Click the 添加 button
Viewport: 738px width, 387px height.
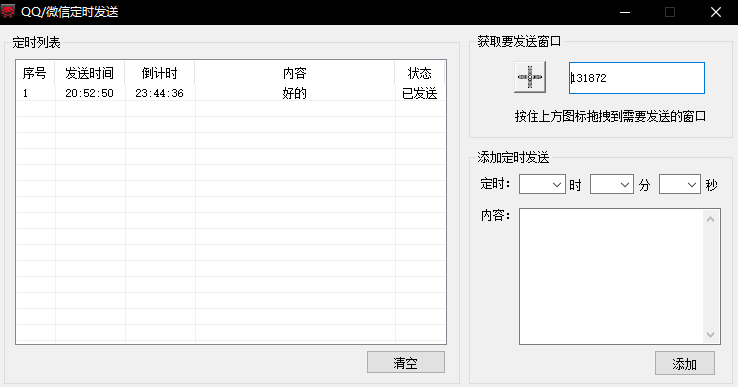685,363
